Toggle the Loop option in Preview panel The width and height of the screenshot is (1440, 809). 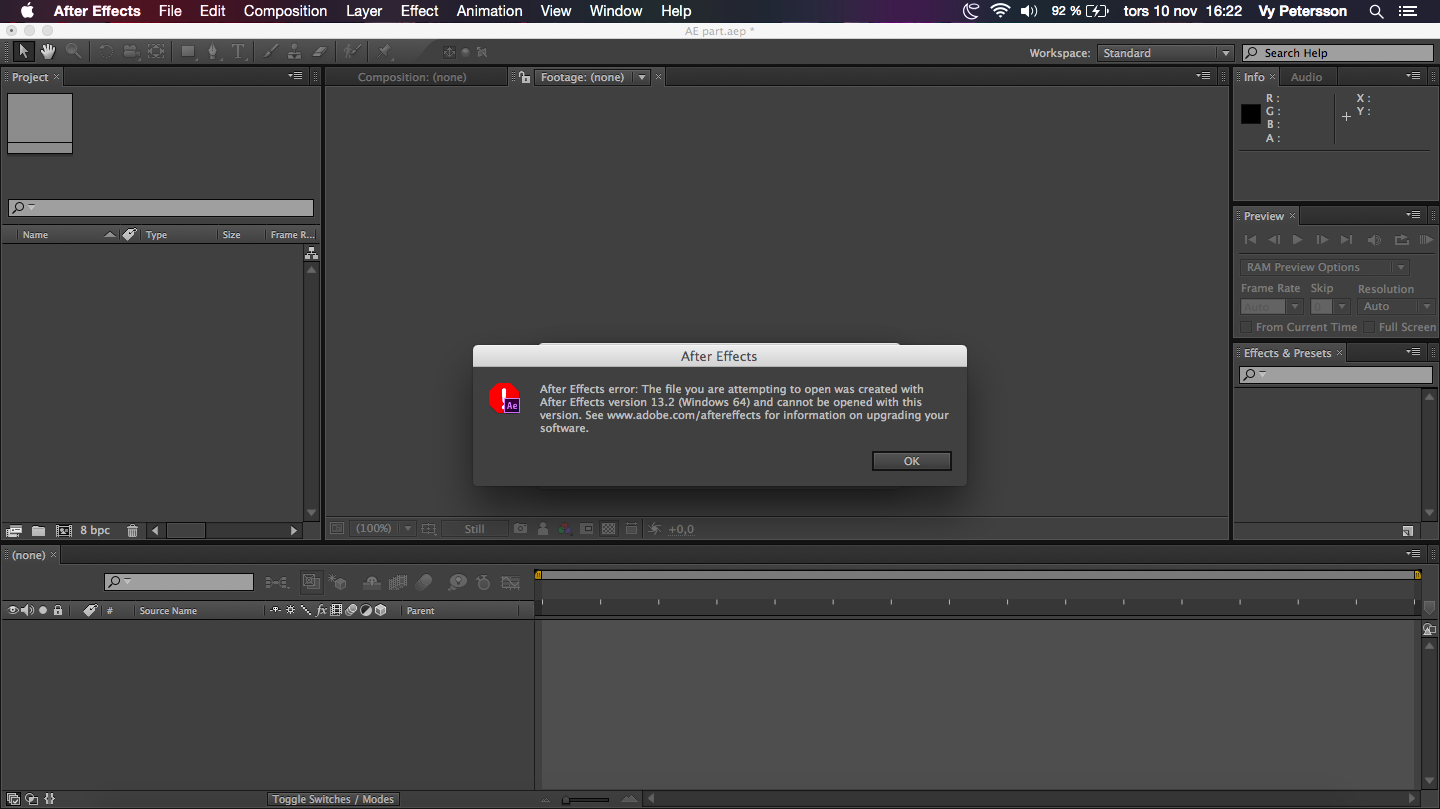pos(1401,240)
